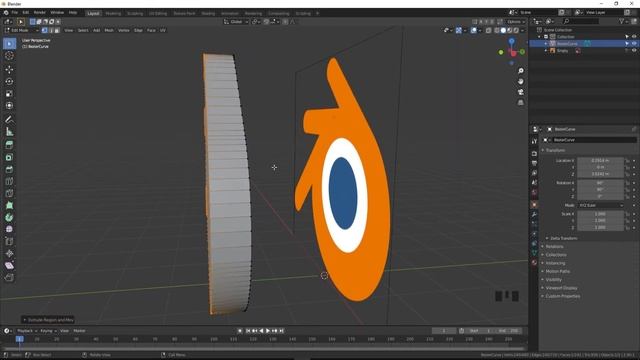Enable vertex select mode
Image resolution: width=640 pixels, height=360 pixels.
44,30
